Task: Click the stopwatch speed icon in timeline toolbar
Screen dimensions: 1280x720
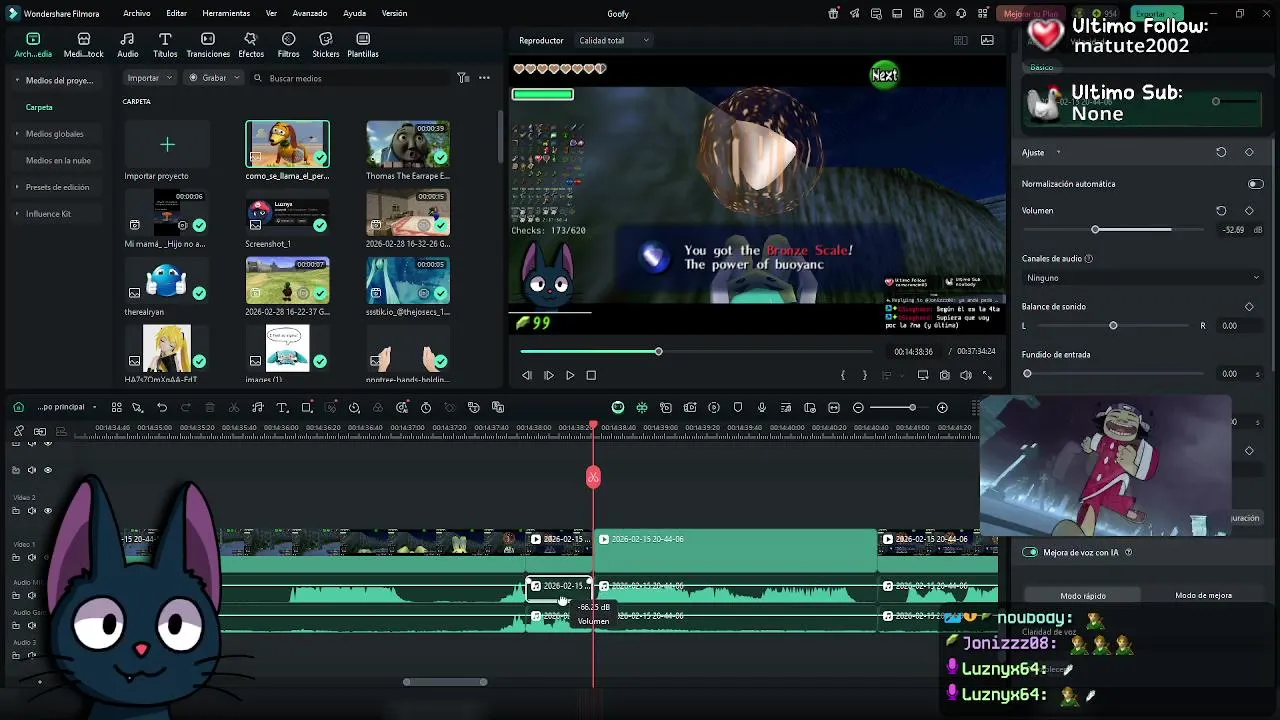Action: coord(426,407)
